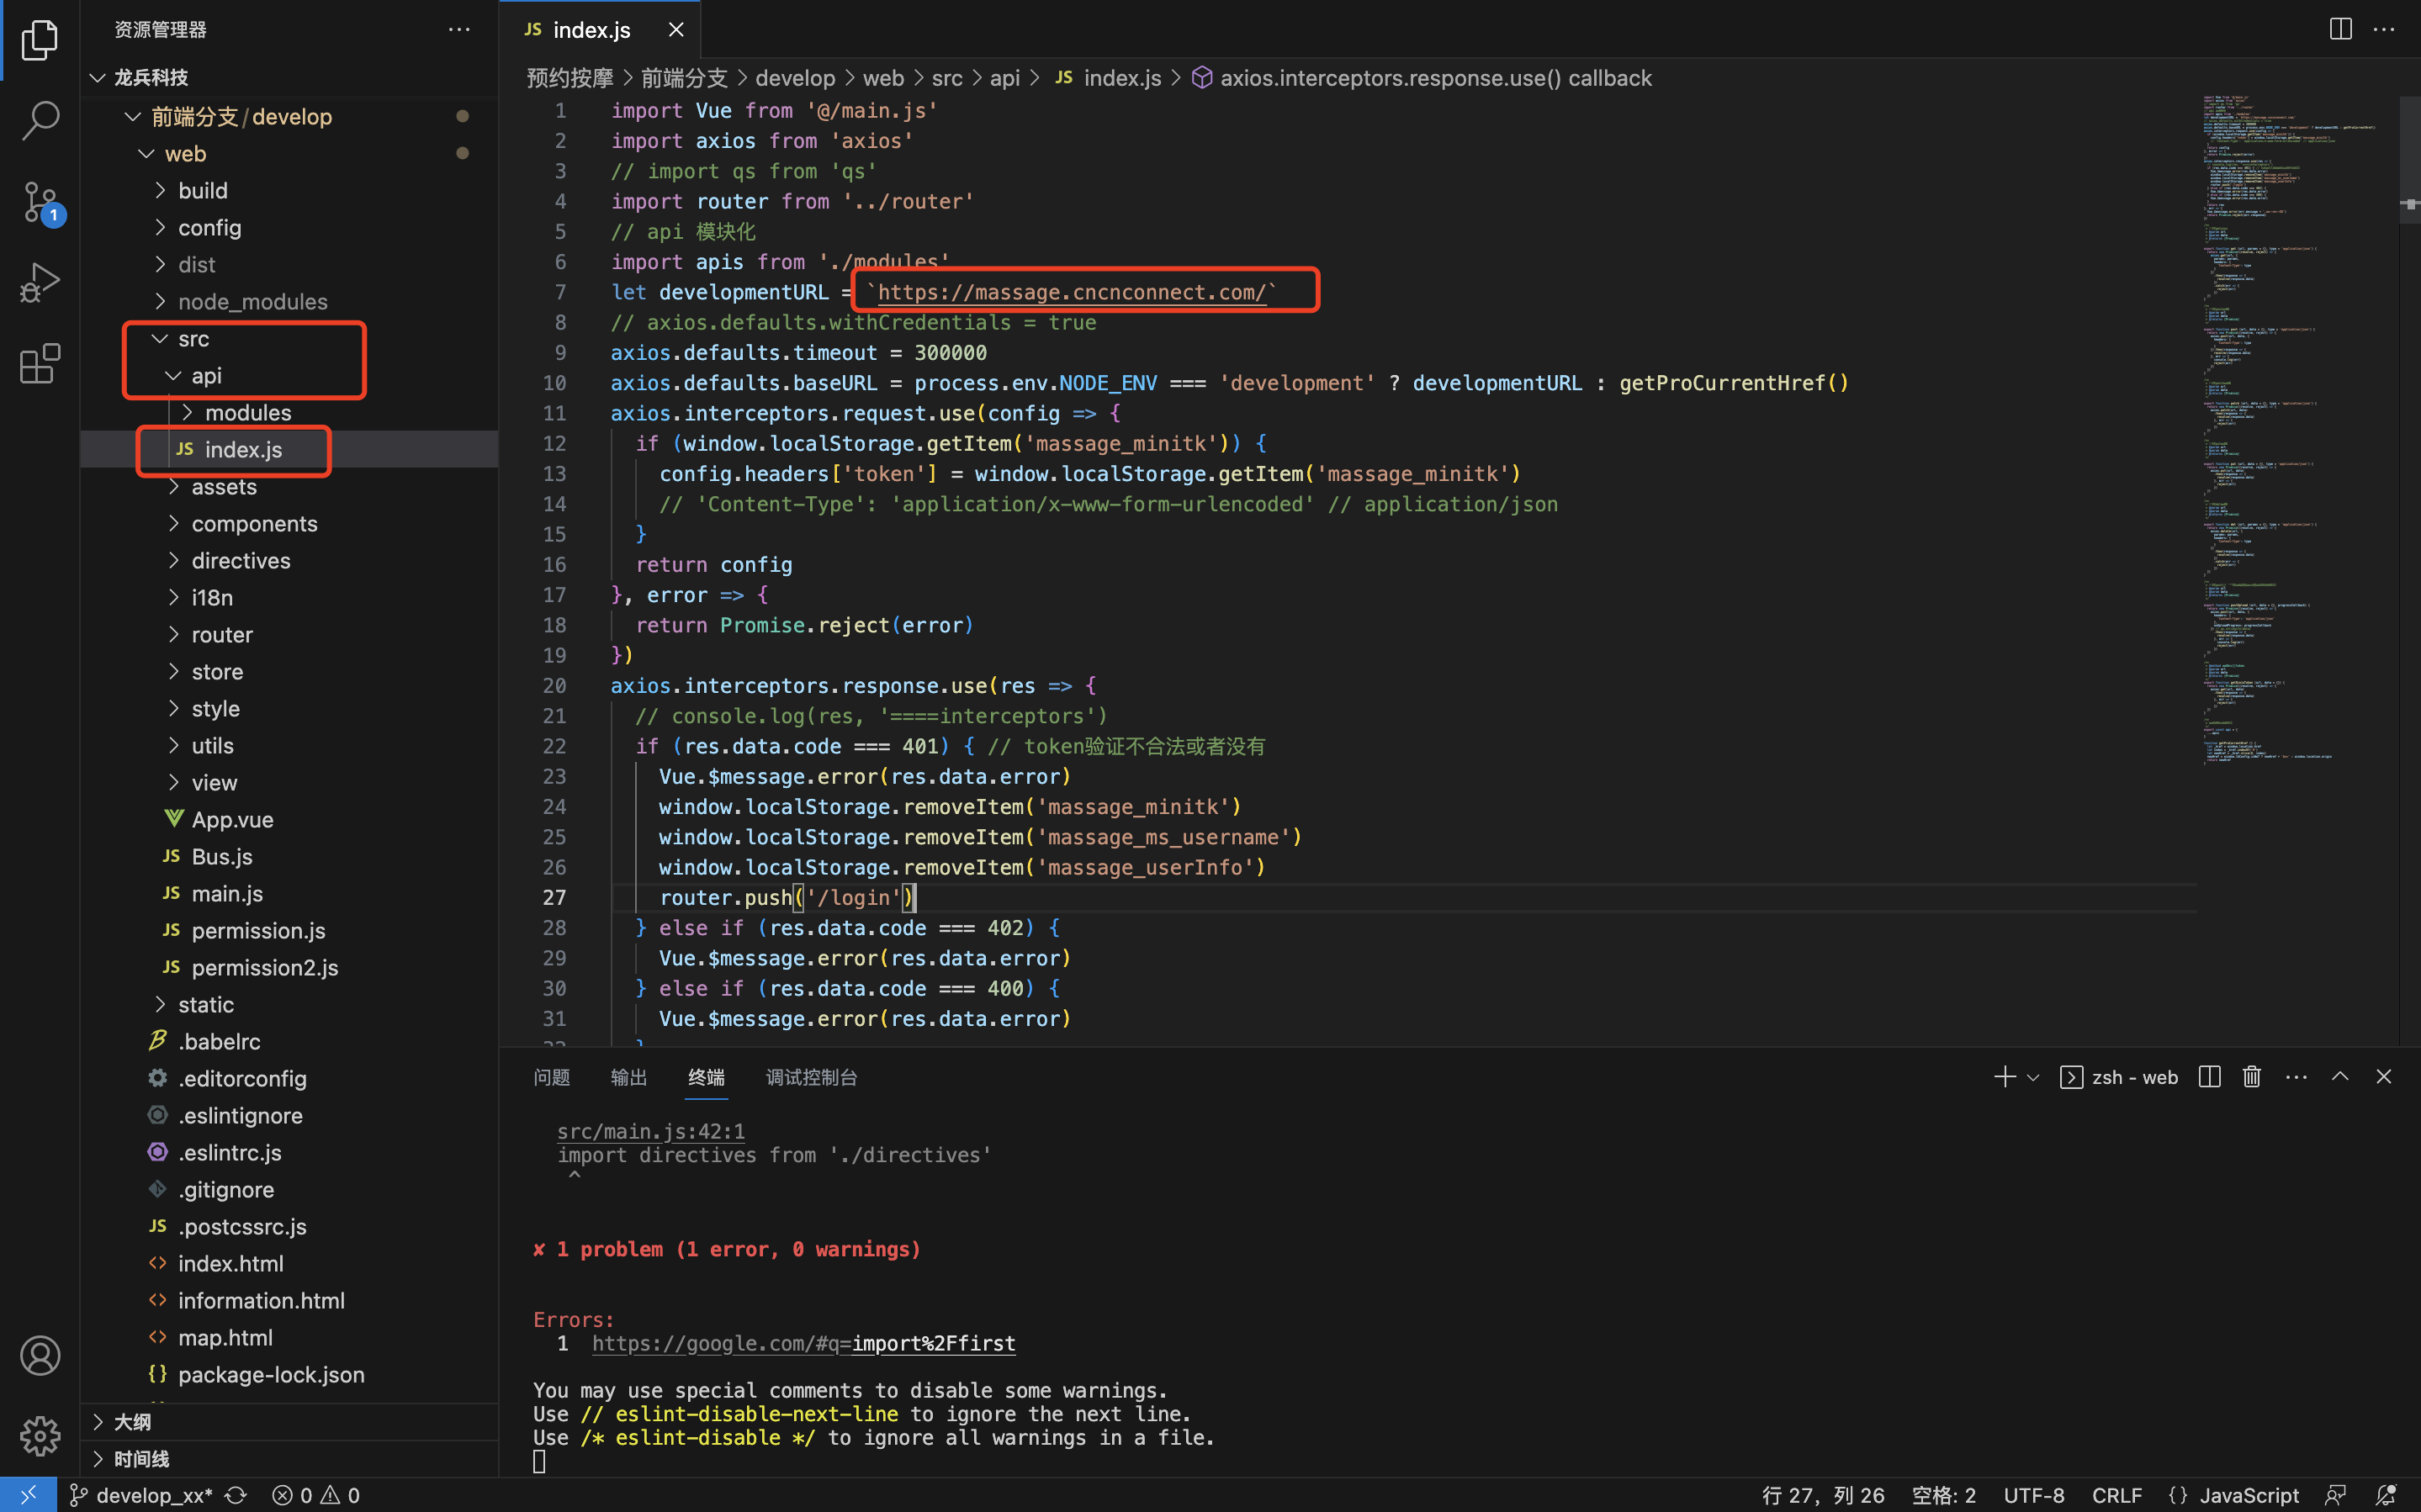Maximize panel size with the chevron-up icon
The image size is (2421, 1512).
[x=2339, y=1077]
